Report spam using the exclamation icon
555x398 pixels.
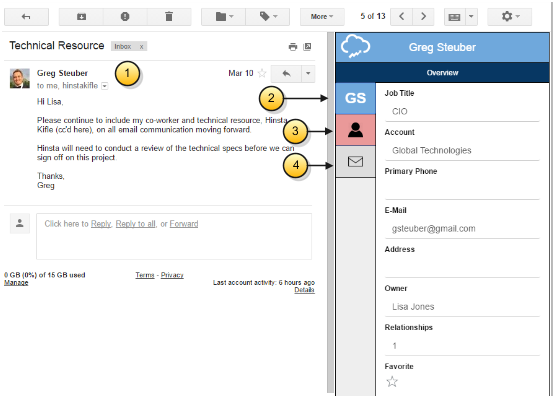coord(125,17)
